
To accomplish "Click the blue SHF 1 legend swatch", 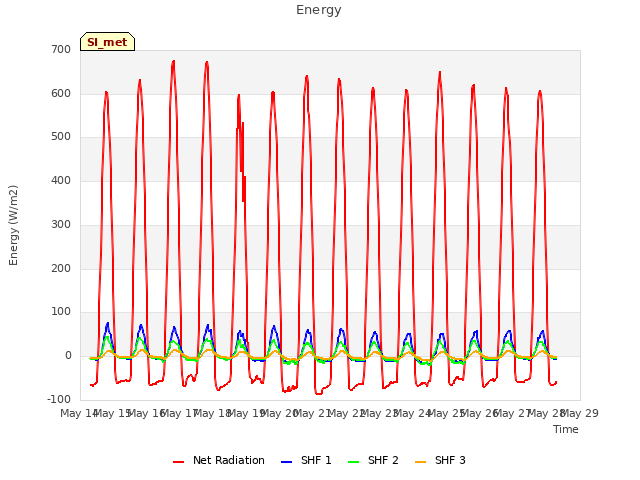I will coord(287,462).
